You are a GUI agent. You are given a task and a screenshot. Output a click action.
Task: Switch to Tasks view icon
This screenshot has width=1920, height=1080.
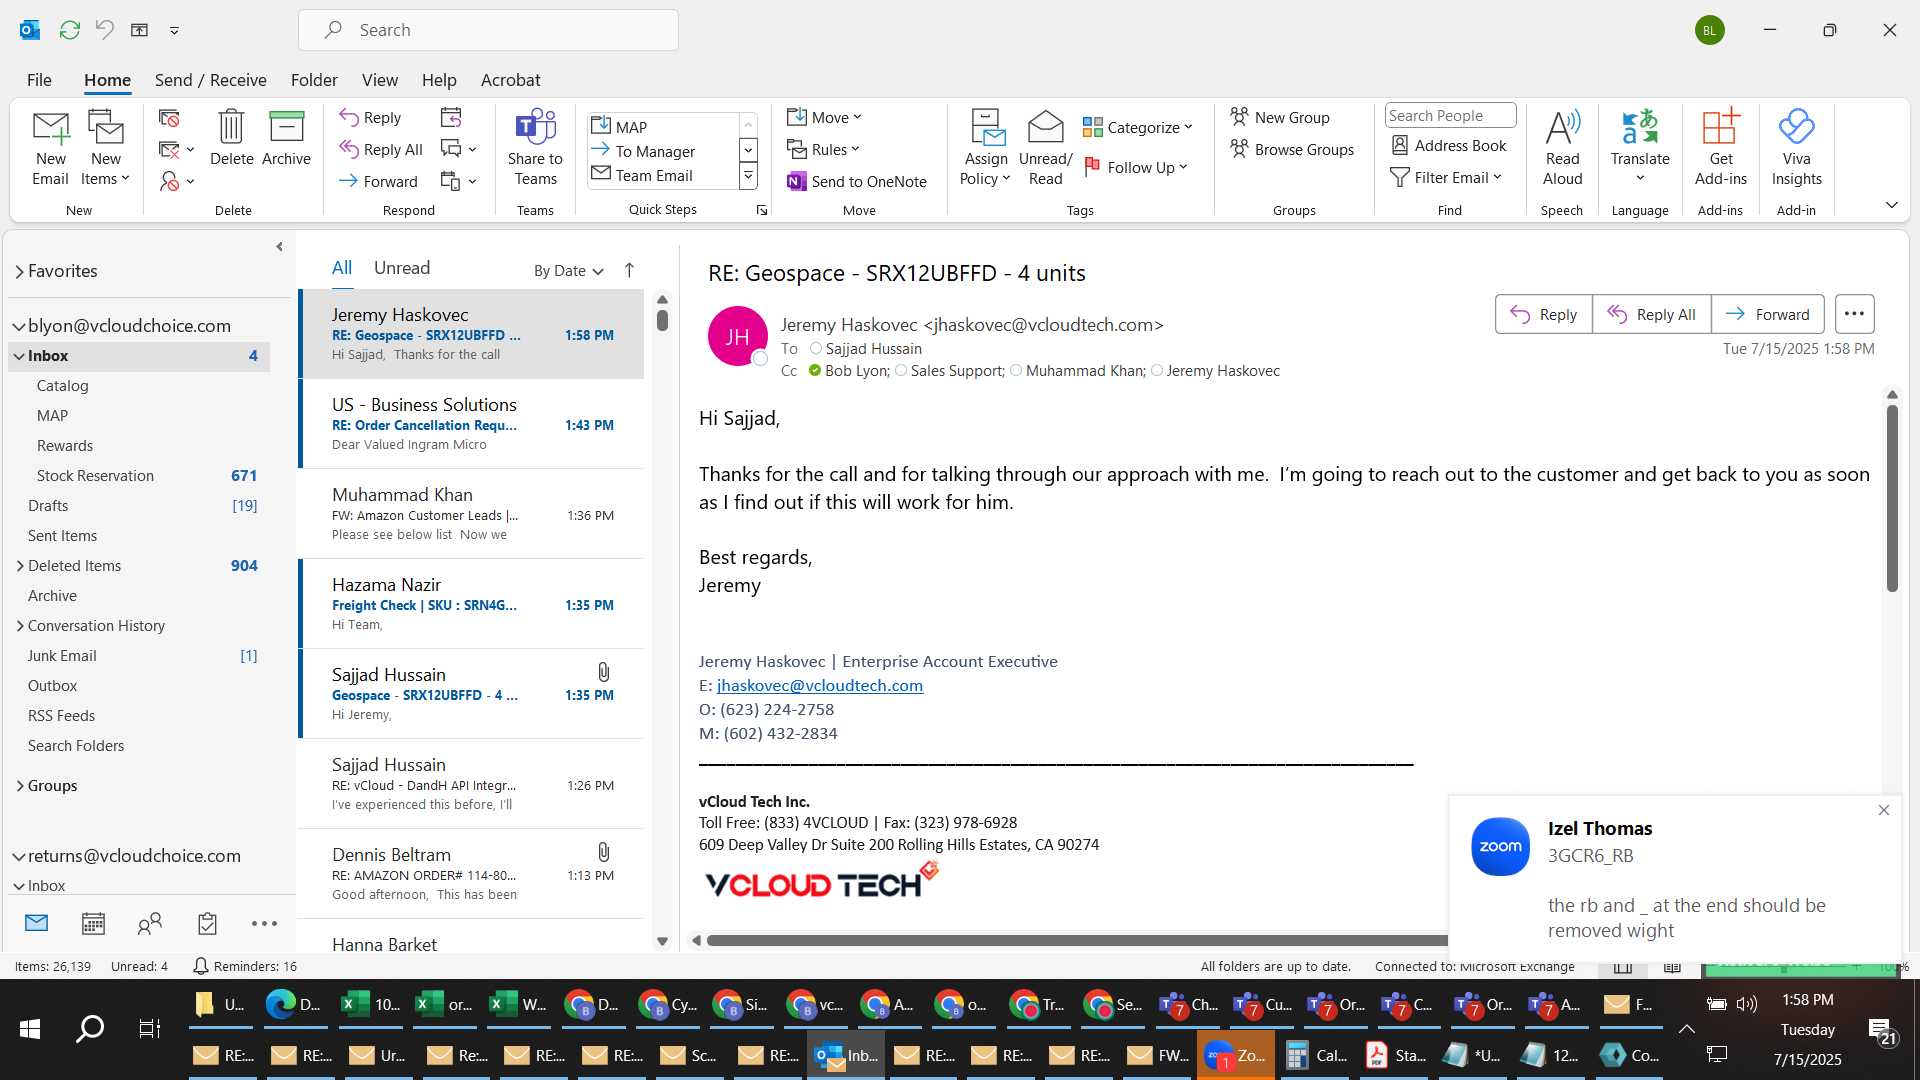(207, 924)
